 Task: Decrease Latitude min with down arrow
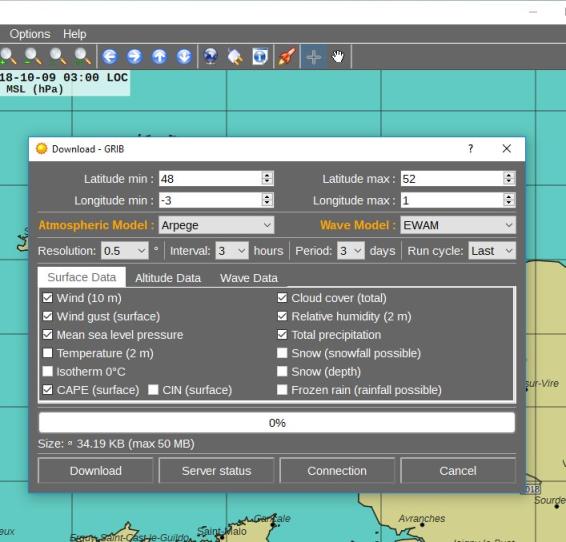(x=267, y=182)
